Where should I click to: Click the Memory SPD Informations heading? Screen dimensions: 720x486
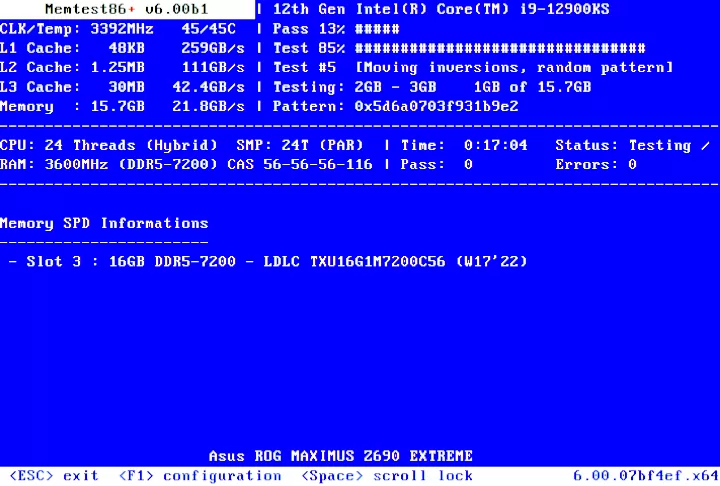[x=104, y=223]
